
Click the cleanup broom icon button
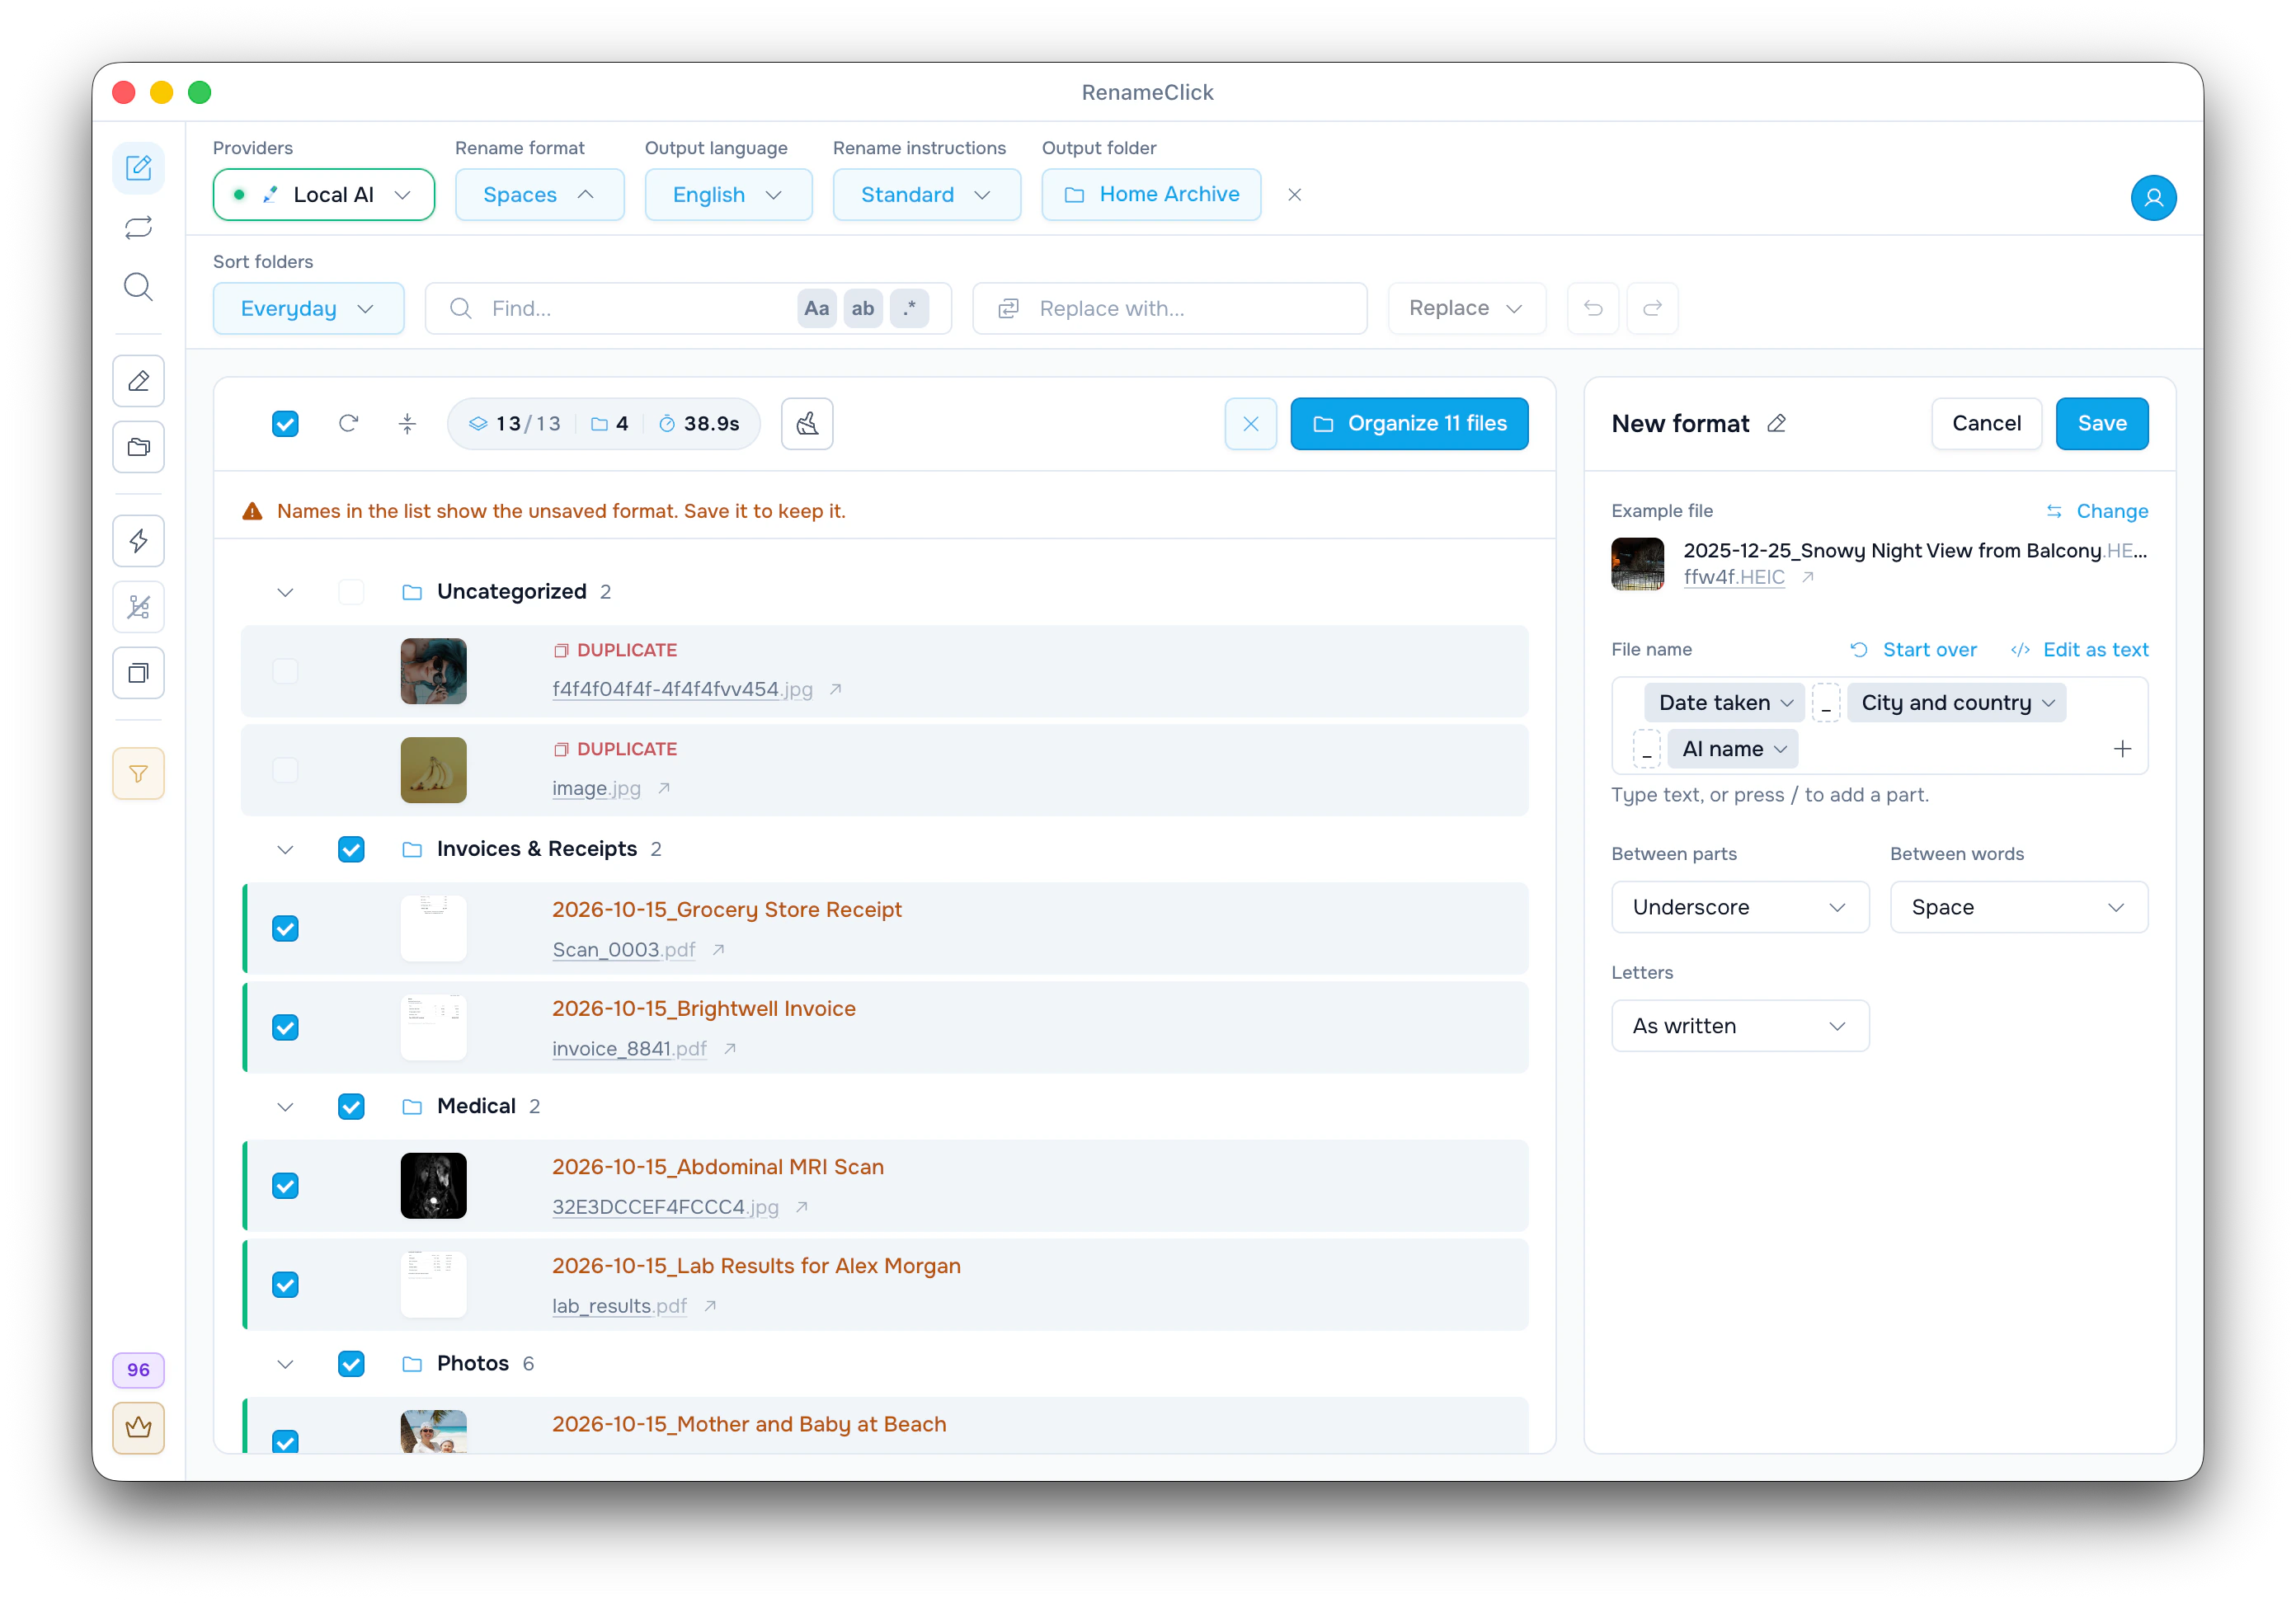coord(807,423)
